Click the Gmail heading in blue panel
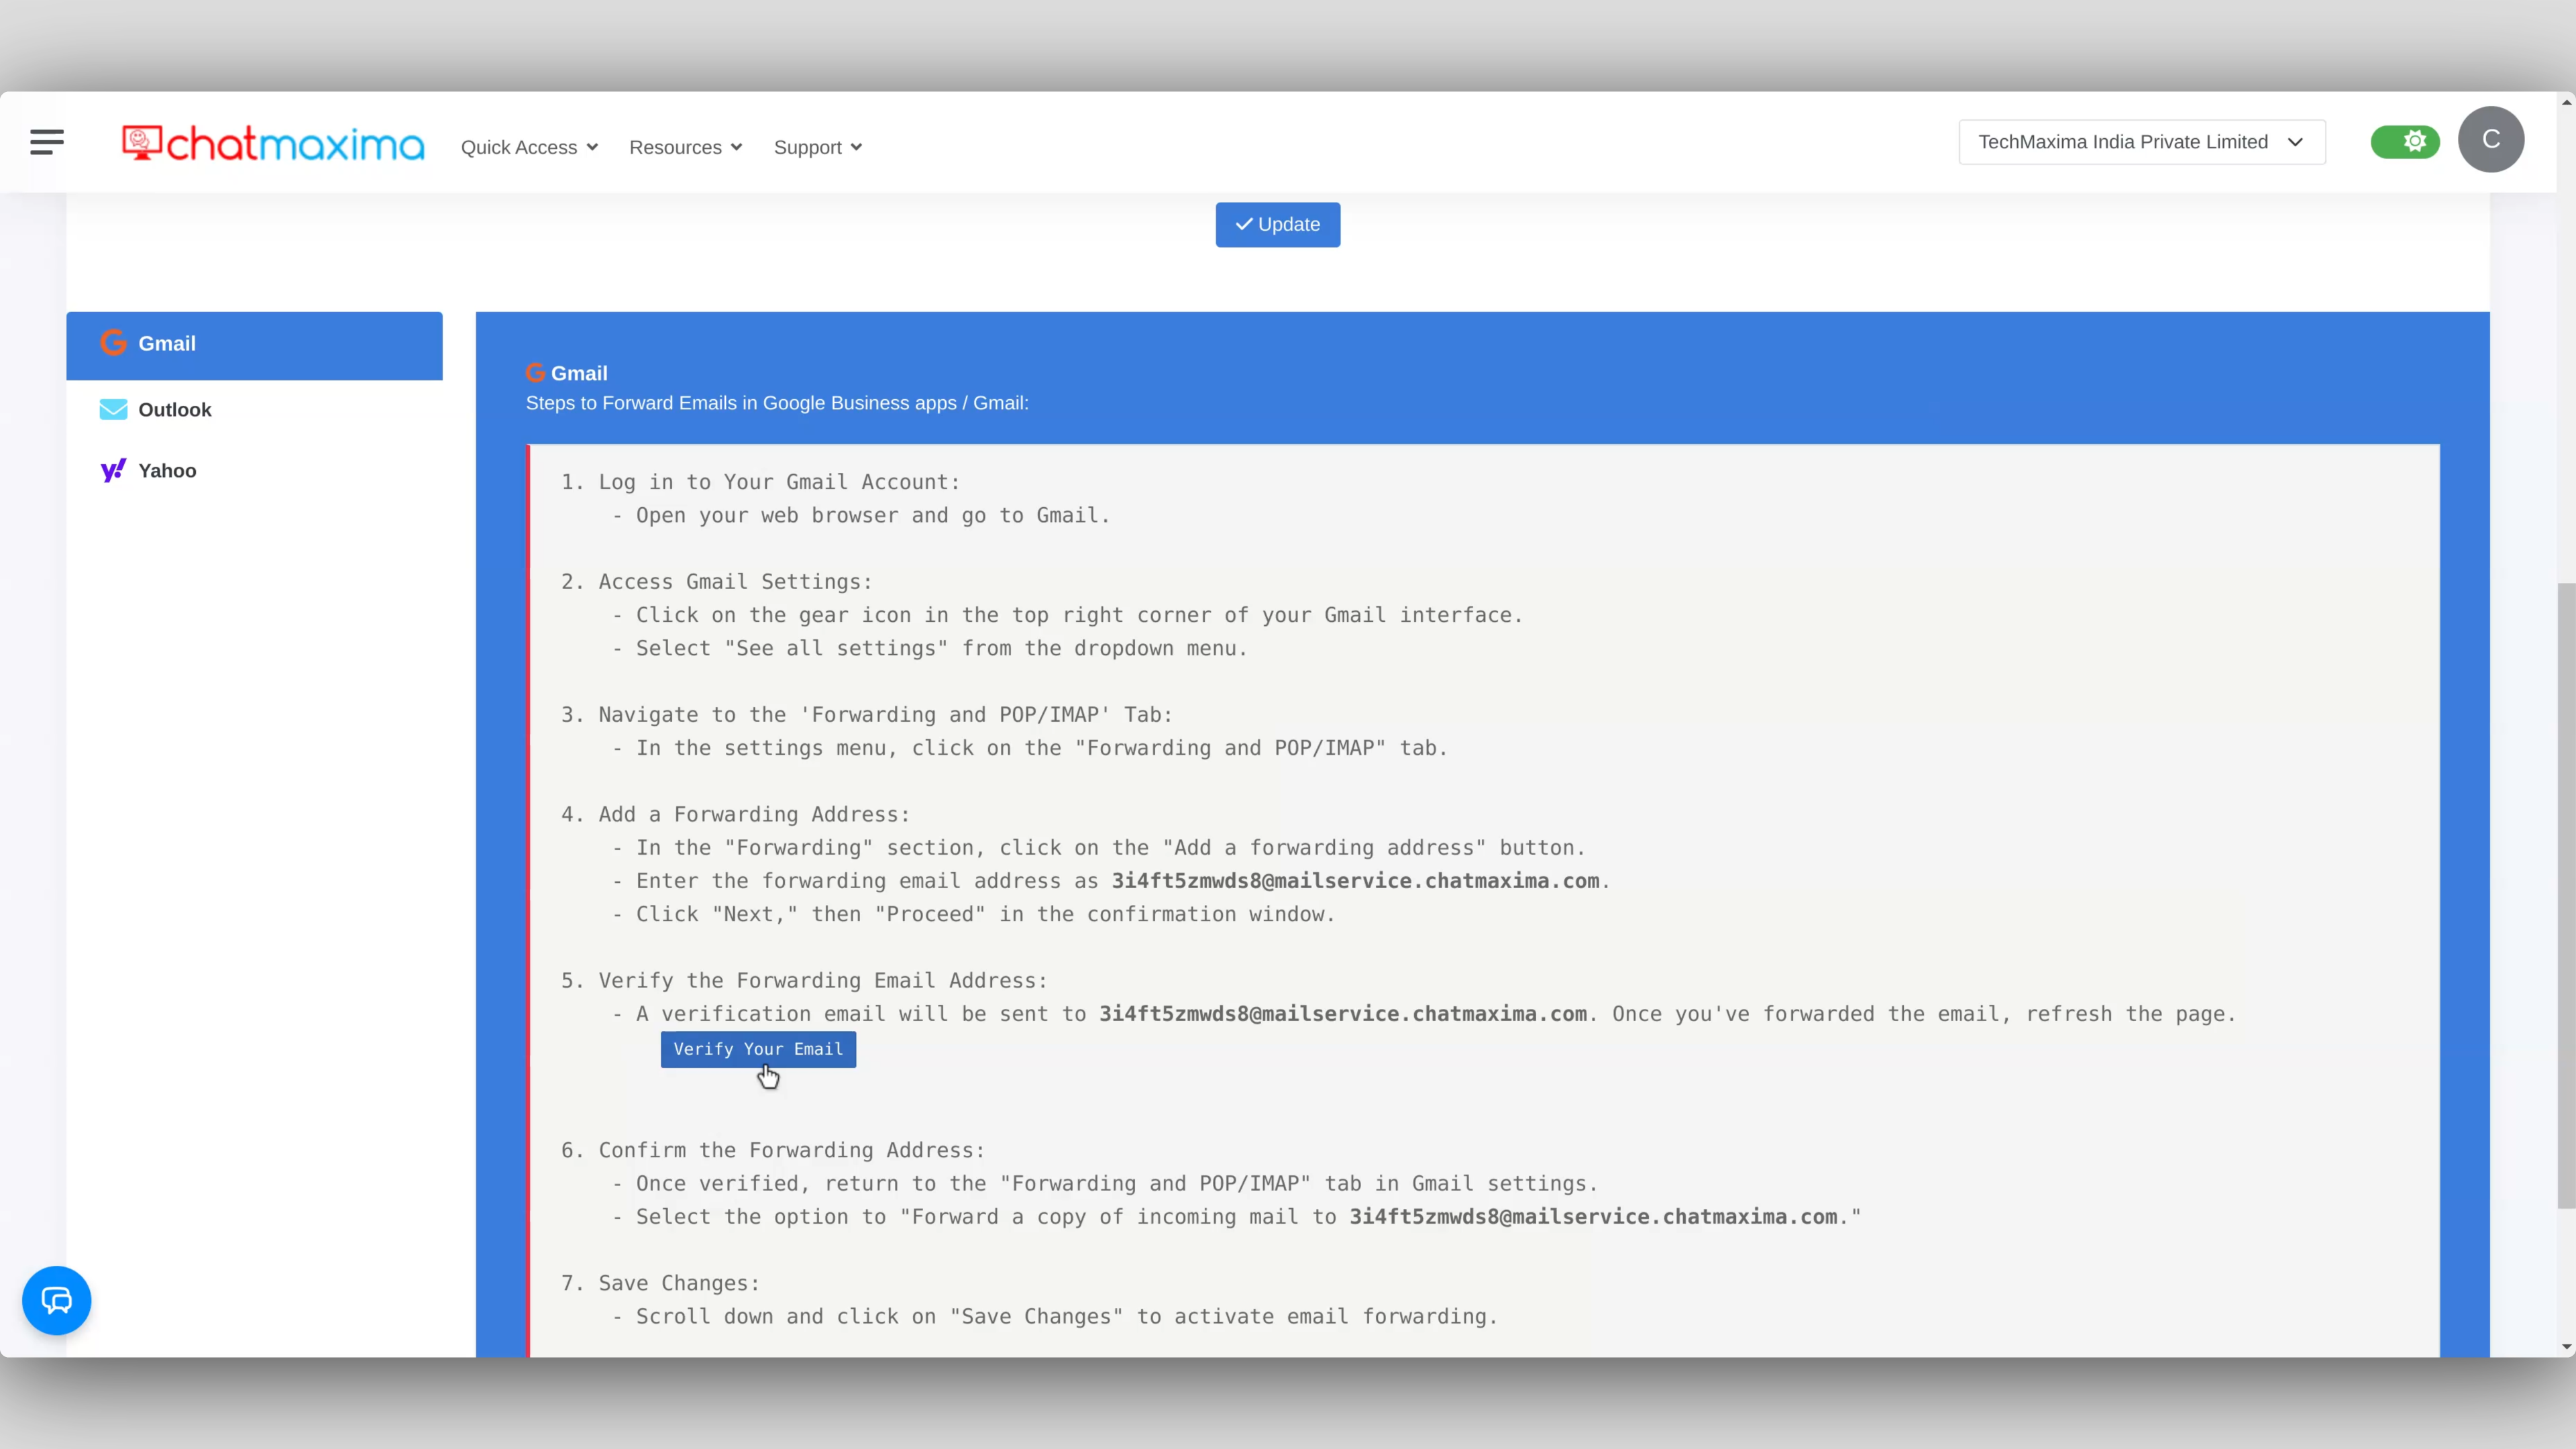Viewport: 2576px width, 1449px height. pyautogui.click(x=567, y=373)
